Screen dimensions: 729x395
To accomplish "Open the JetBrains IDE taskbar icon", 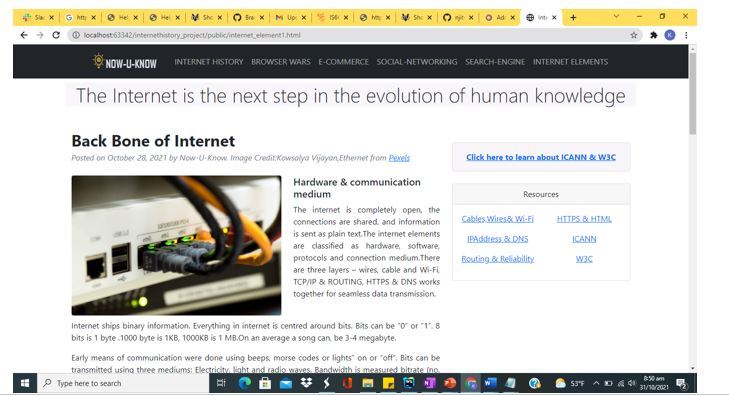I will tap(409, 383).
